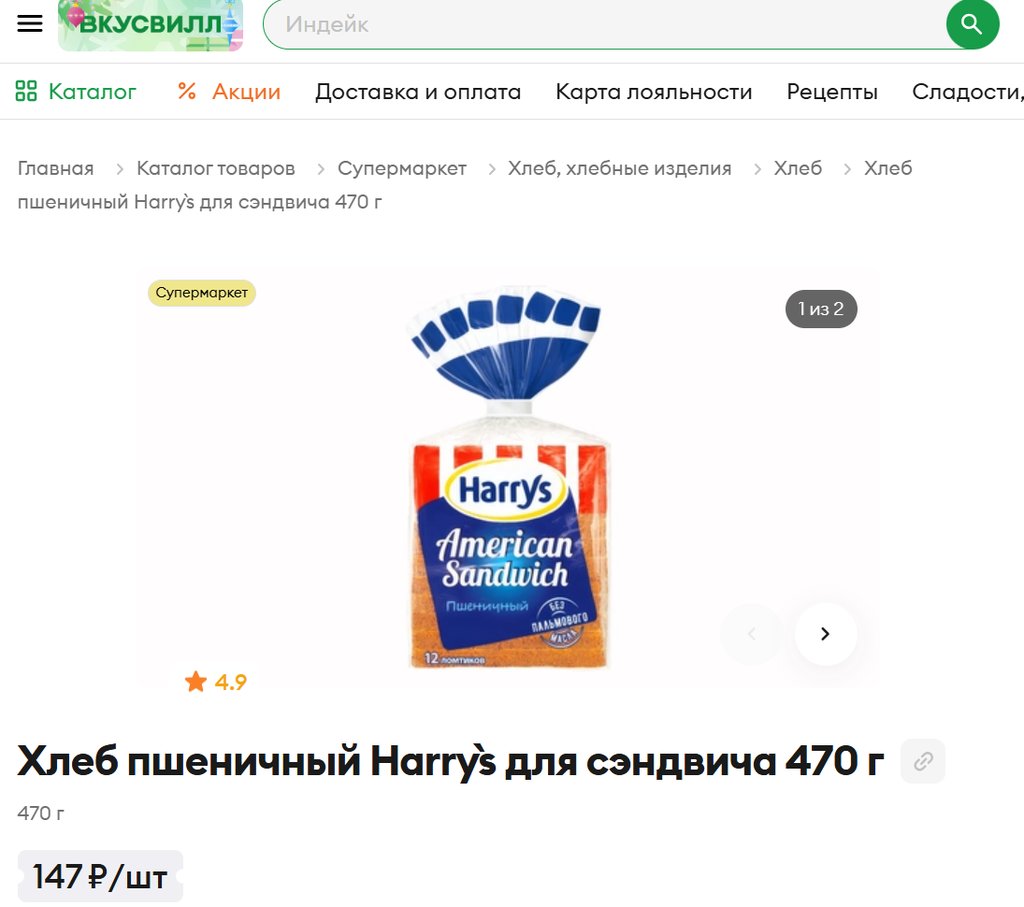Screen dimensions: 1024x907
Task: Show next product image with right arrow
Action: pos(825,633)
